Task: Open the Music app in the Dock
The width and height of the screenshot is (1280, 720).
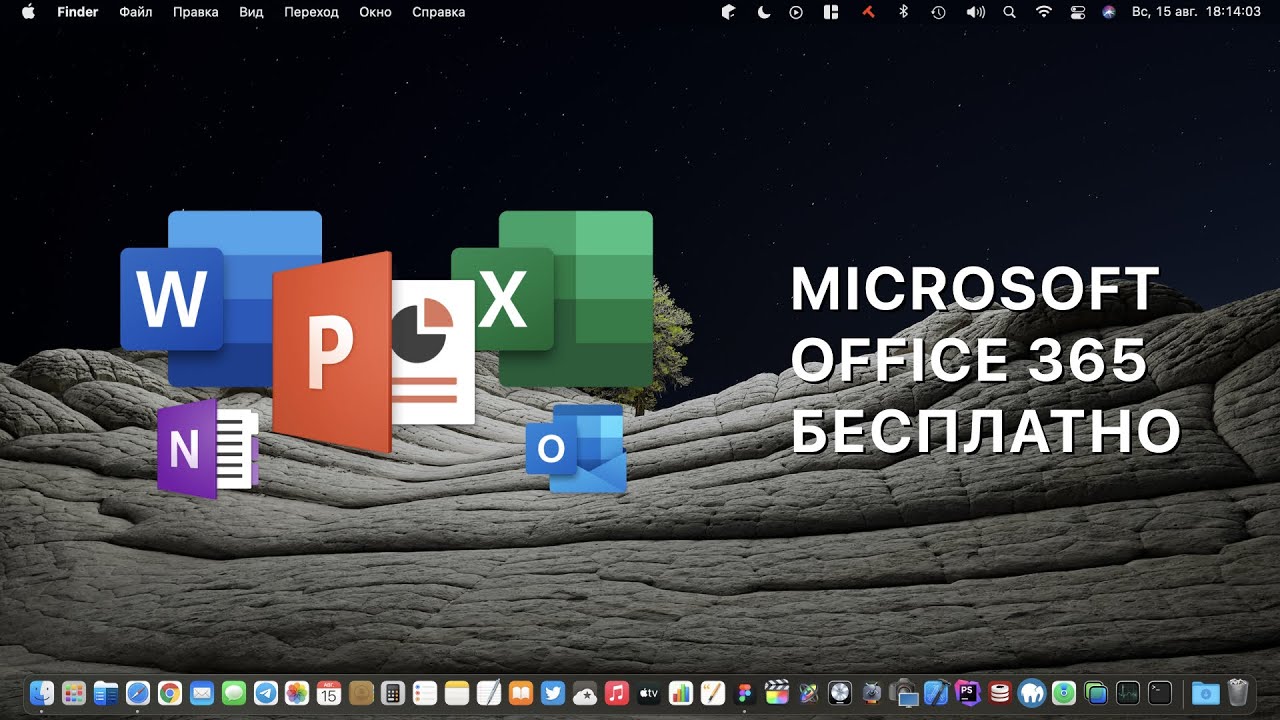Action: coord(616,692)
